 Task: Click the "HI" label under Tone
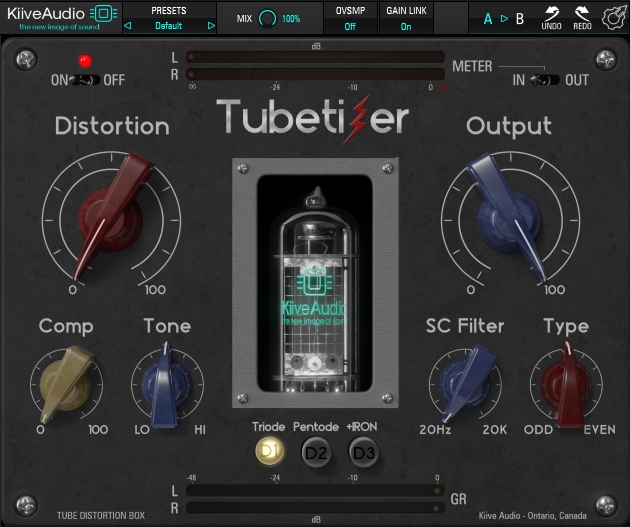(x=200, y=430)
